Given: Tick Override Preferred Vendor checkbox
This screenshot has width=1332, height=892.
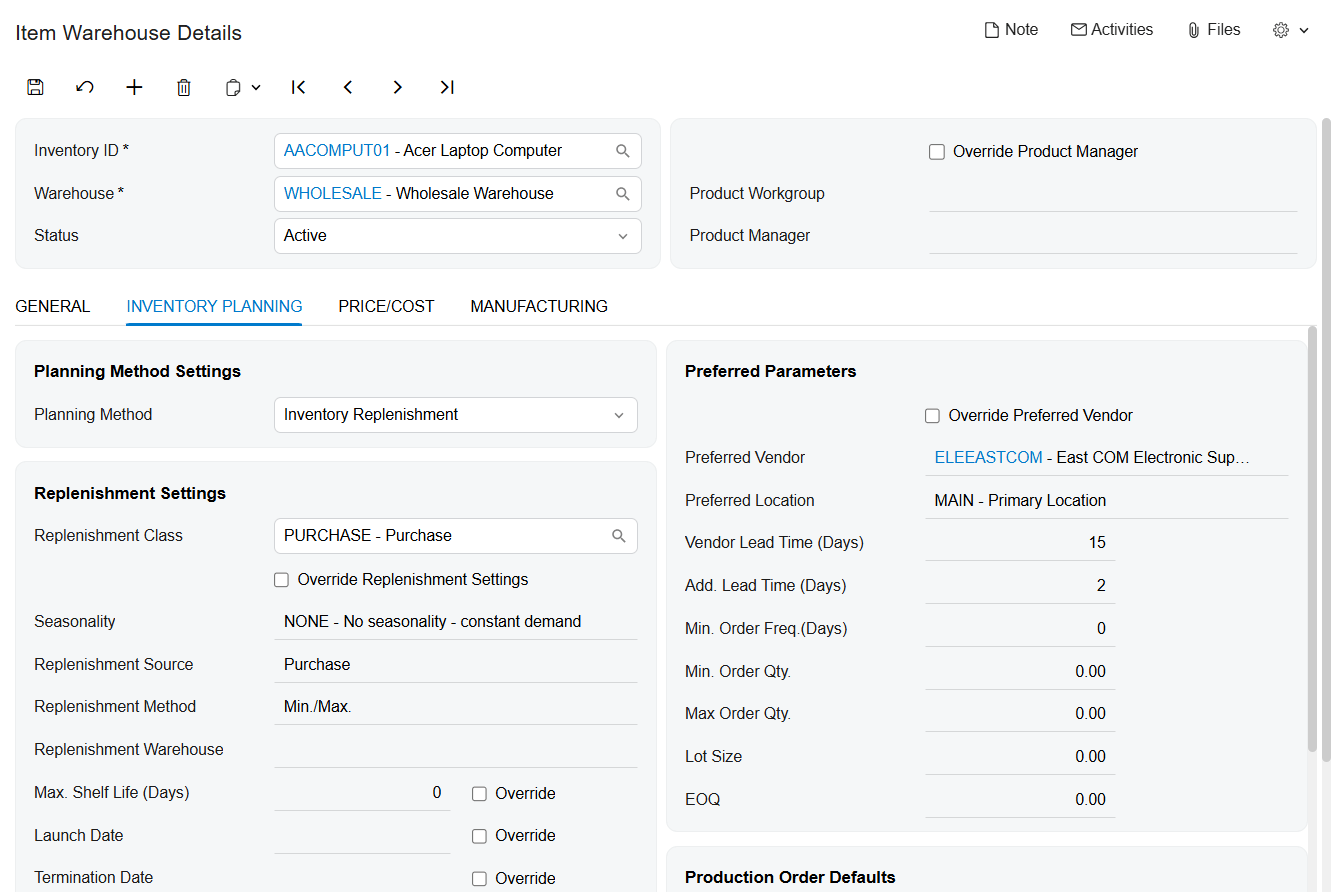Looking at the screenshot, I should [933, 416].
